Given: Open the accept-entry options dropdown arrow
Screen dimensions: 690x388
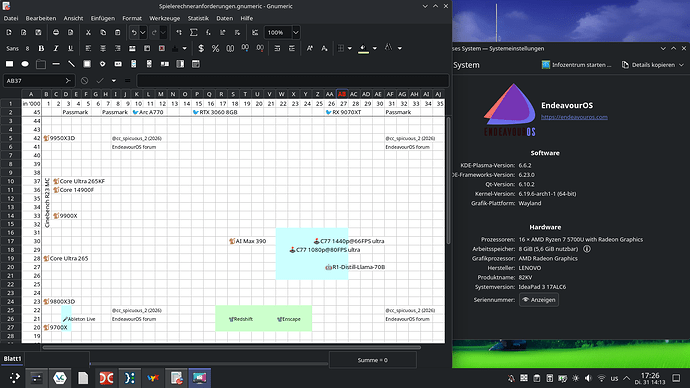Looking at the screenshot, I should tap(114, 81).
